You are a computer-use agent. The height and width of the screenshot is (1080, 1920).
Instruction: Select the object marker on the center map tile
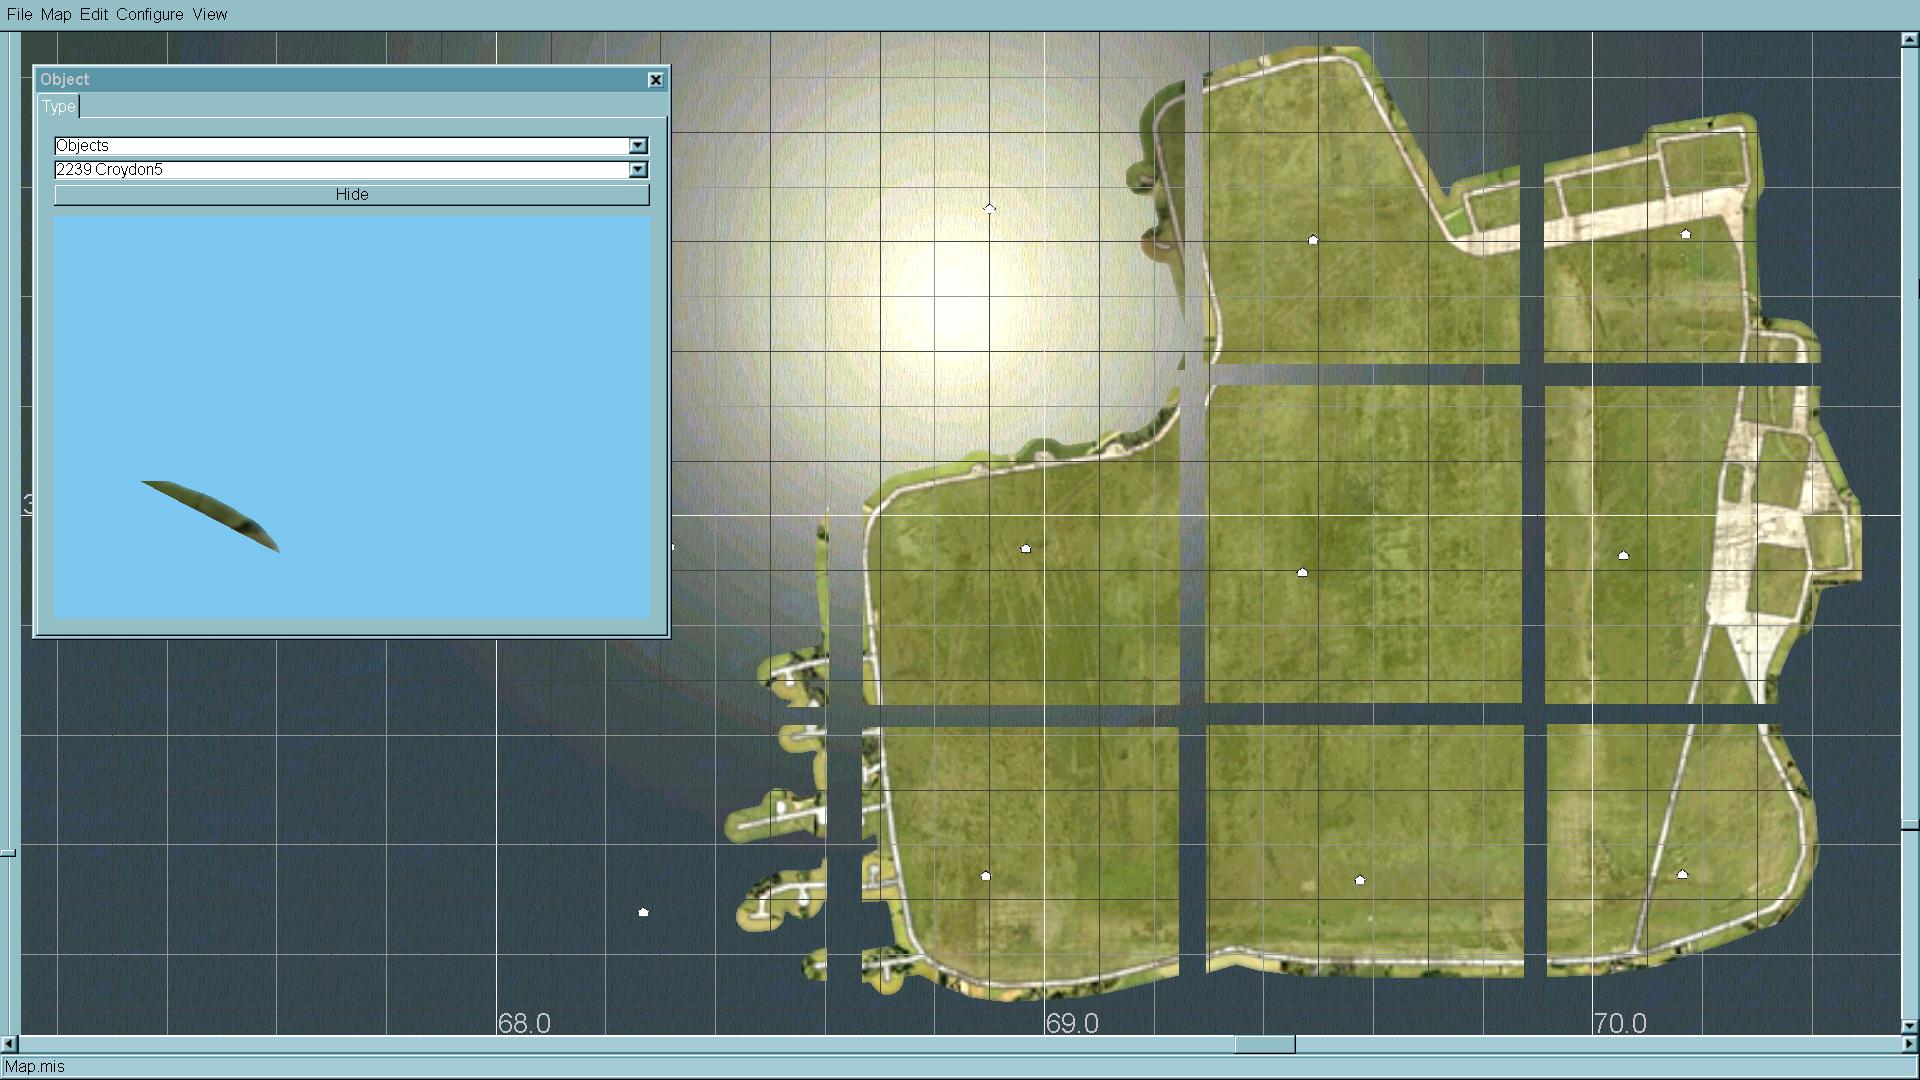coord(1302,572)
